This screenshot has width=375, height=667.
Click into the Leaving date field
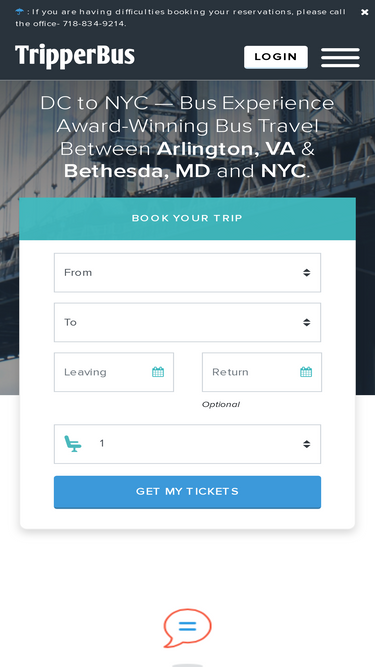coord(114,372)
